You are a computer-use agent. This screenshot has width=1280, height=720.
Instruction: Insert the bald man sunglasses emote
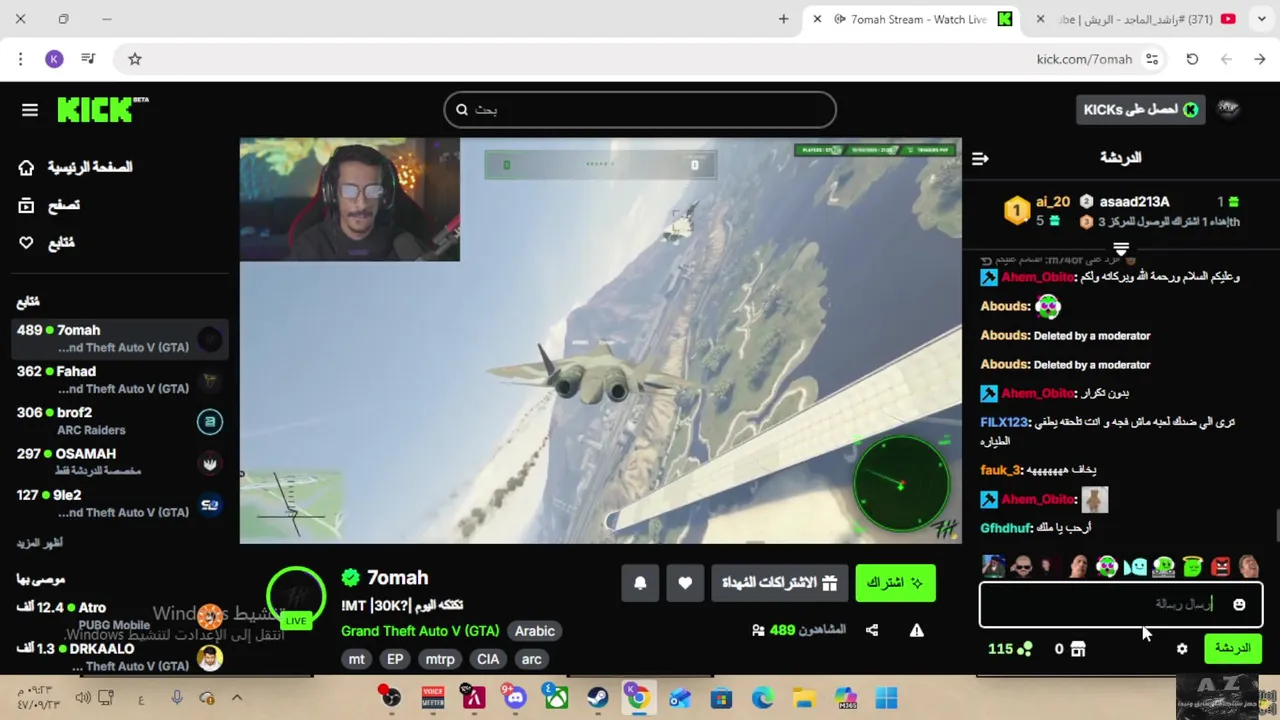[x=1021, y=567]
